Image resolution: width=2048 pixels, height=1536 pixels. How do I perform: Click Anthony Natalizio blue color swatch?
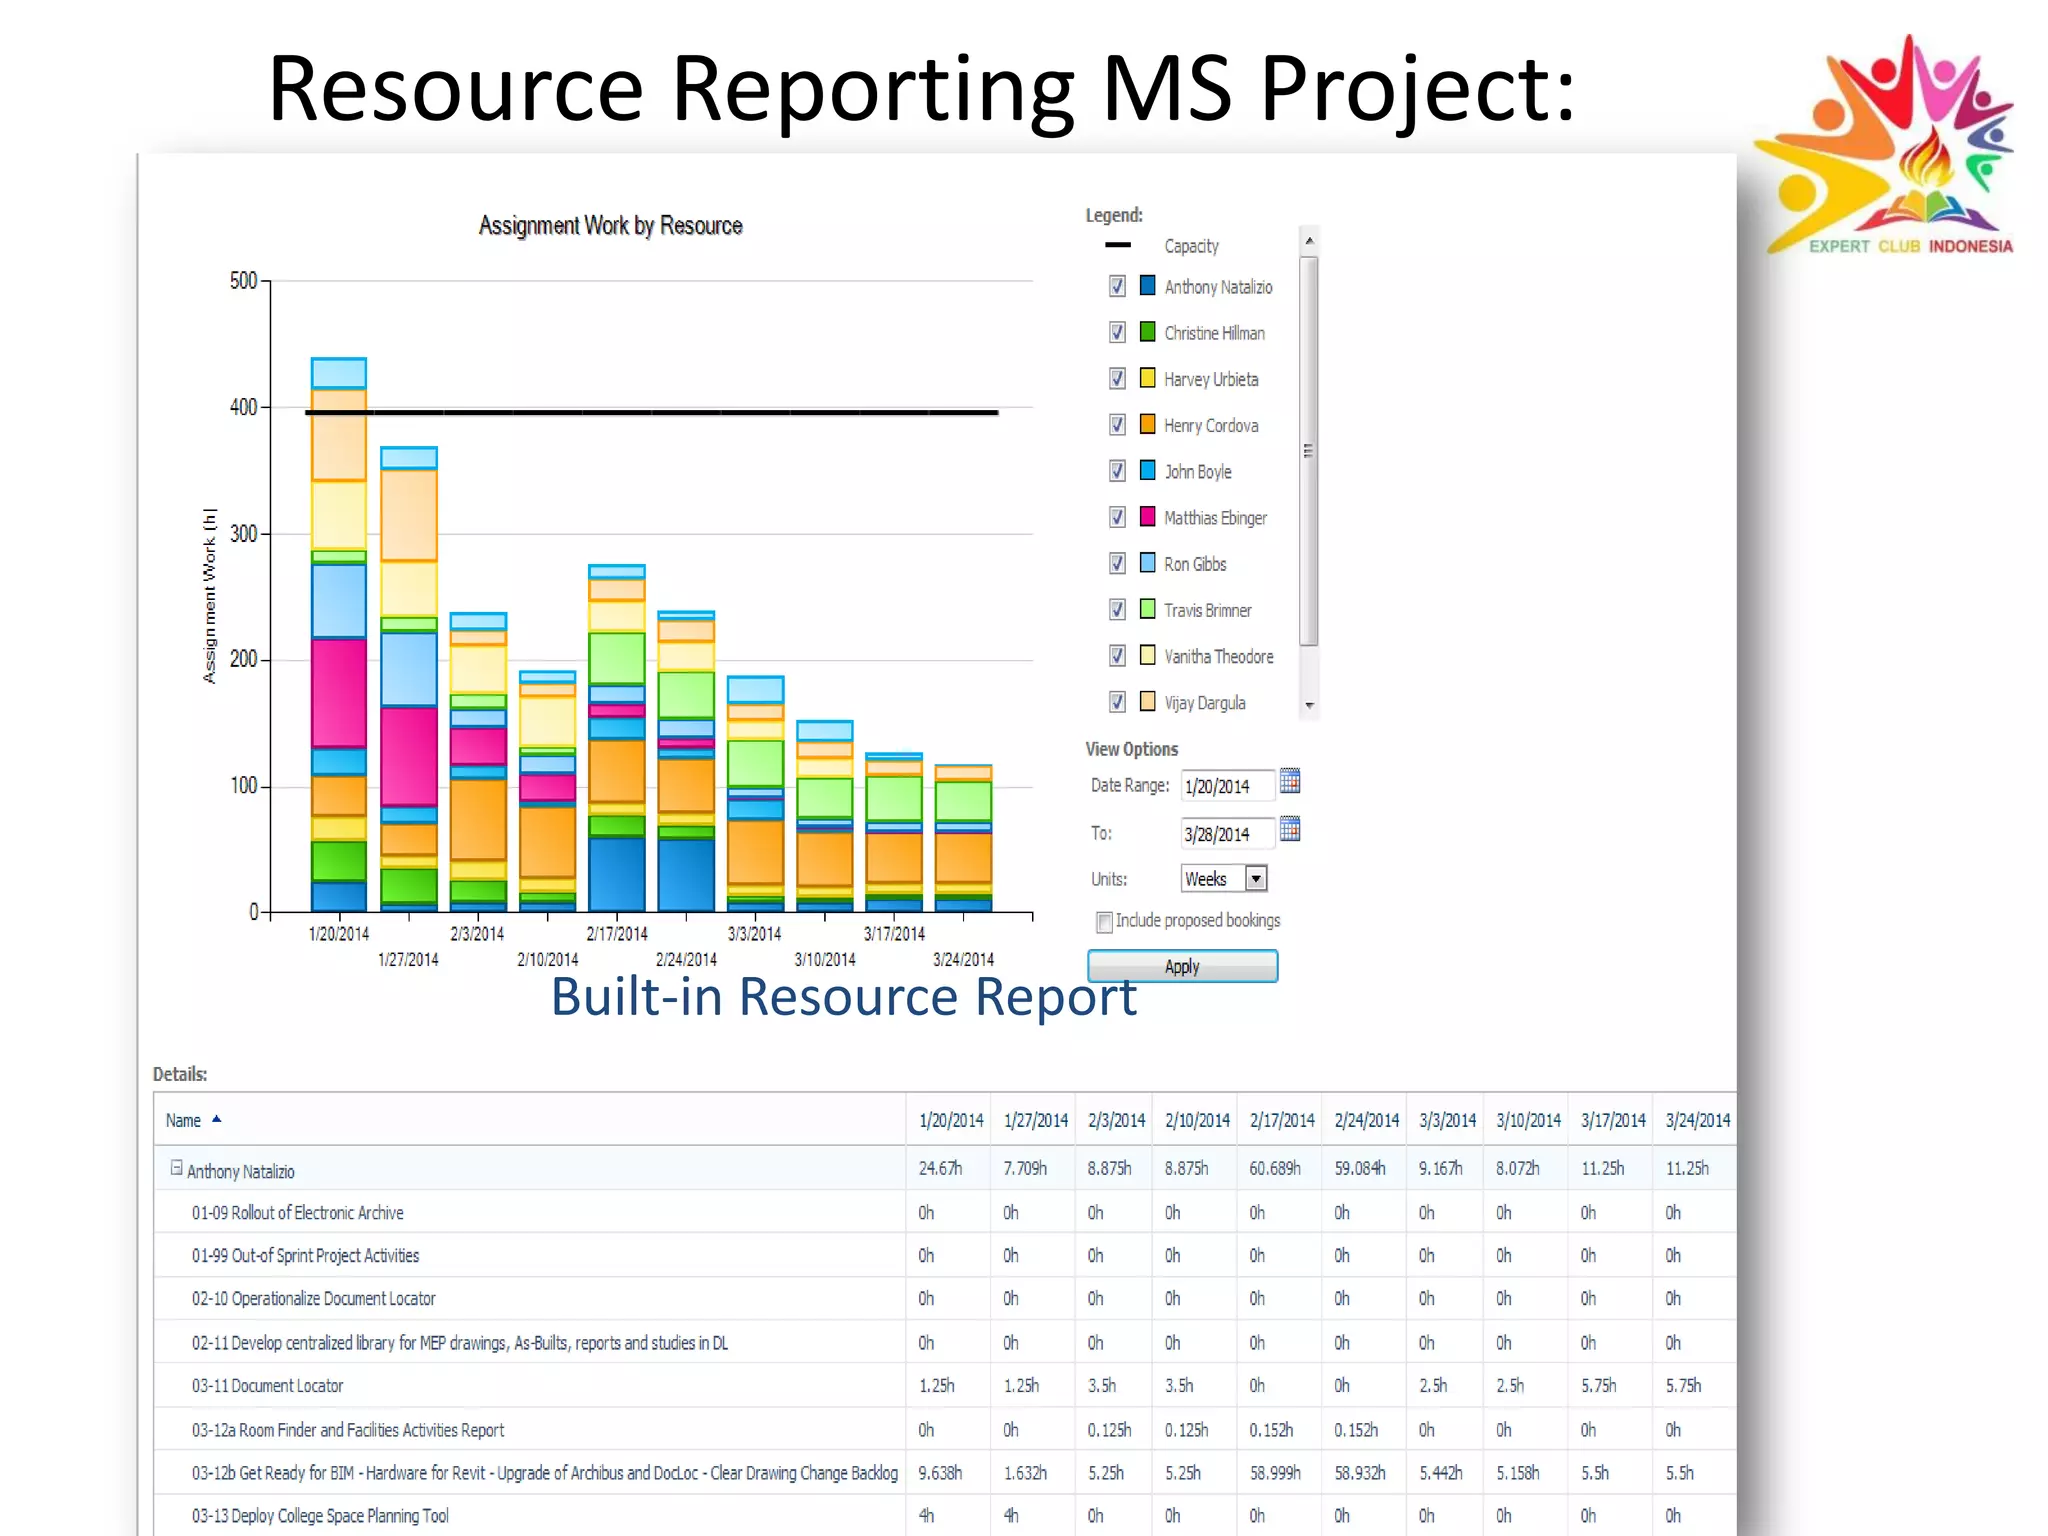pyautogui.click(x=1148, y=285)
